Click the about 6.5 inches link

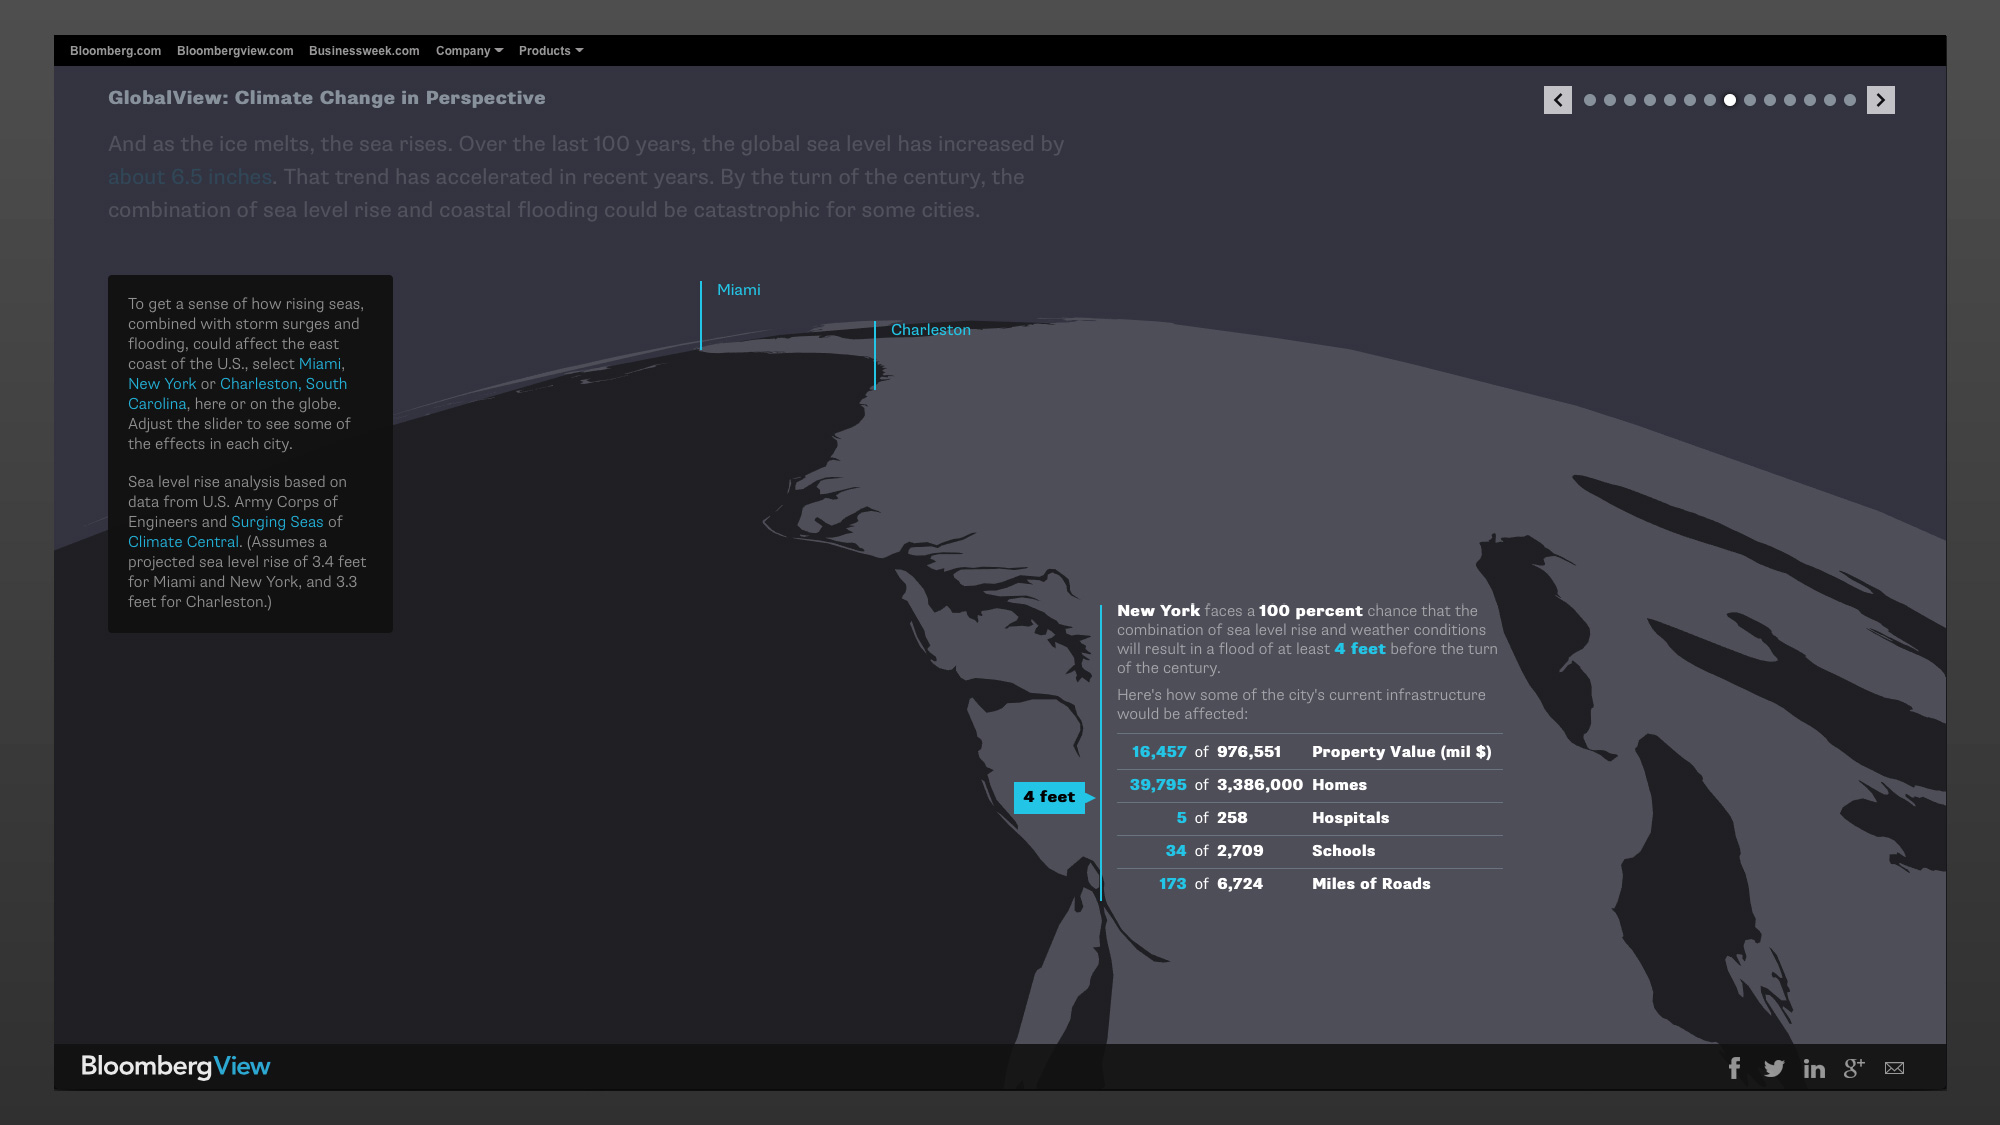coord(190,177)
